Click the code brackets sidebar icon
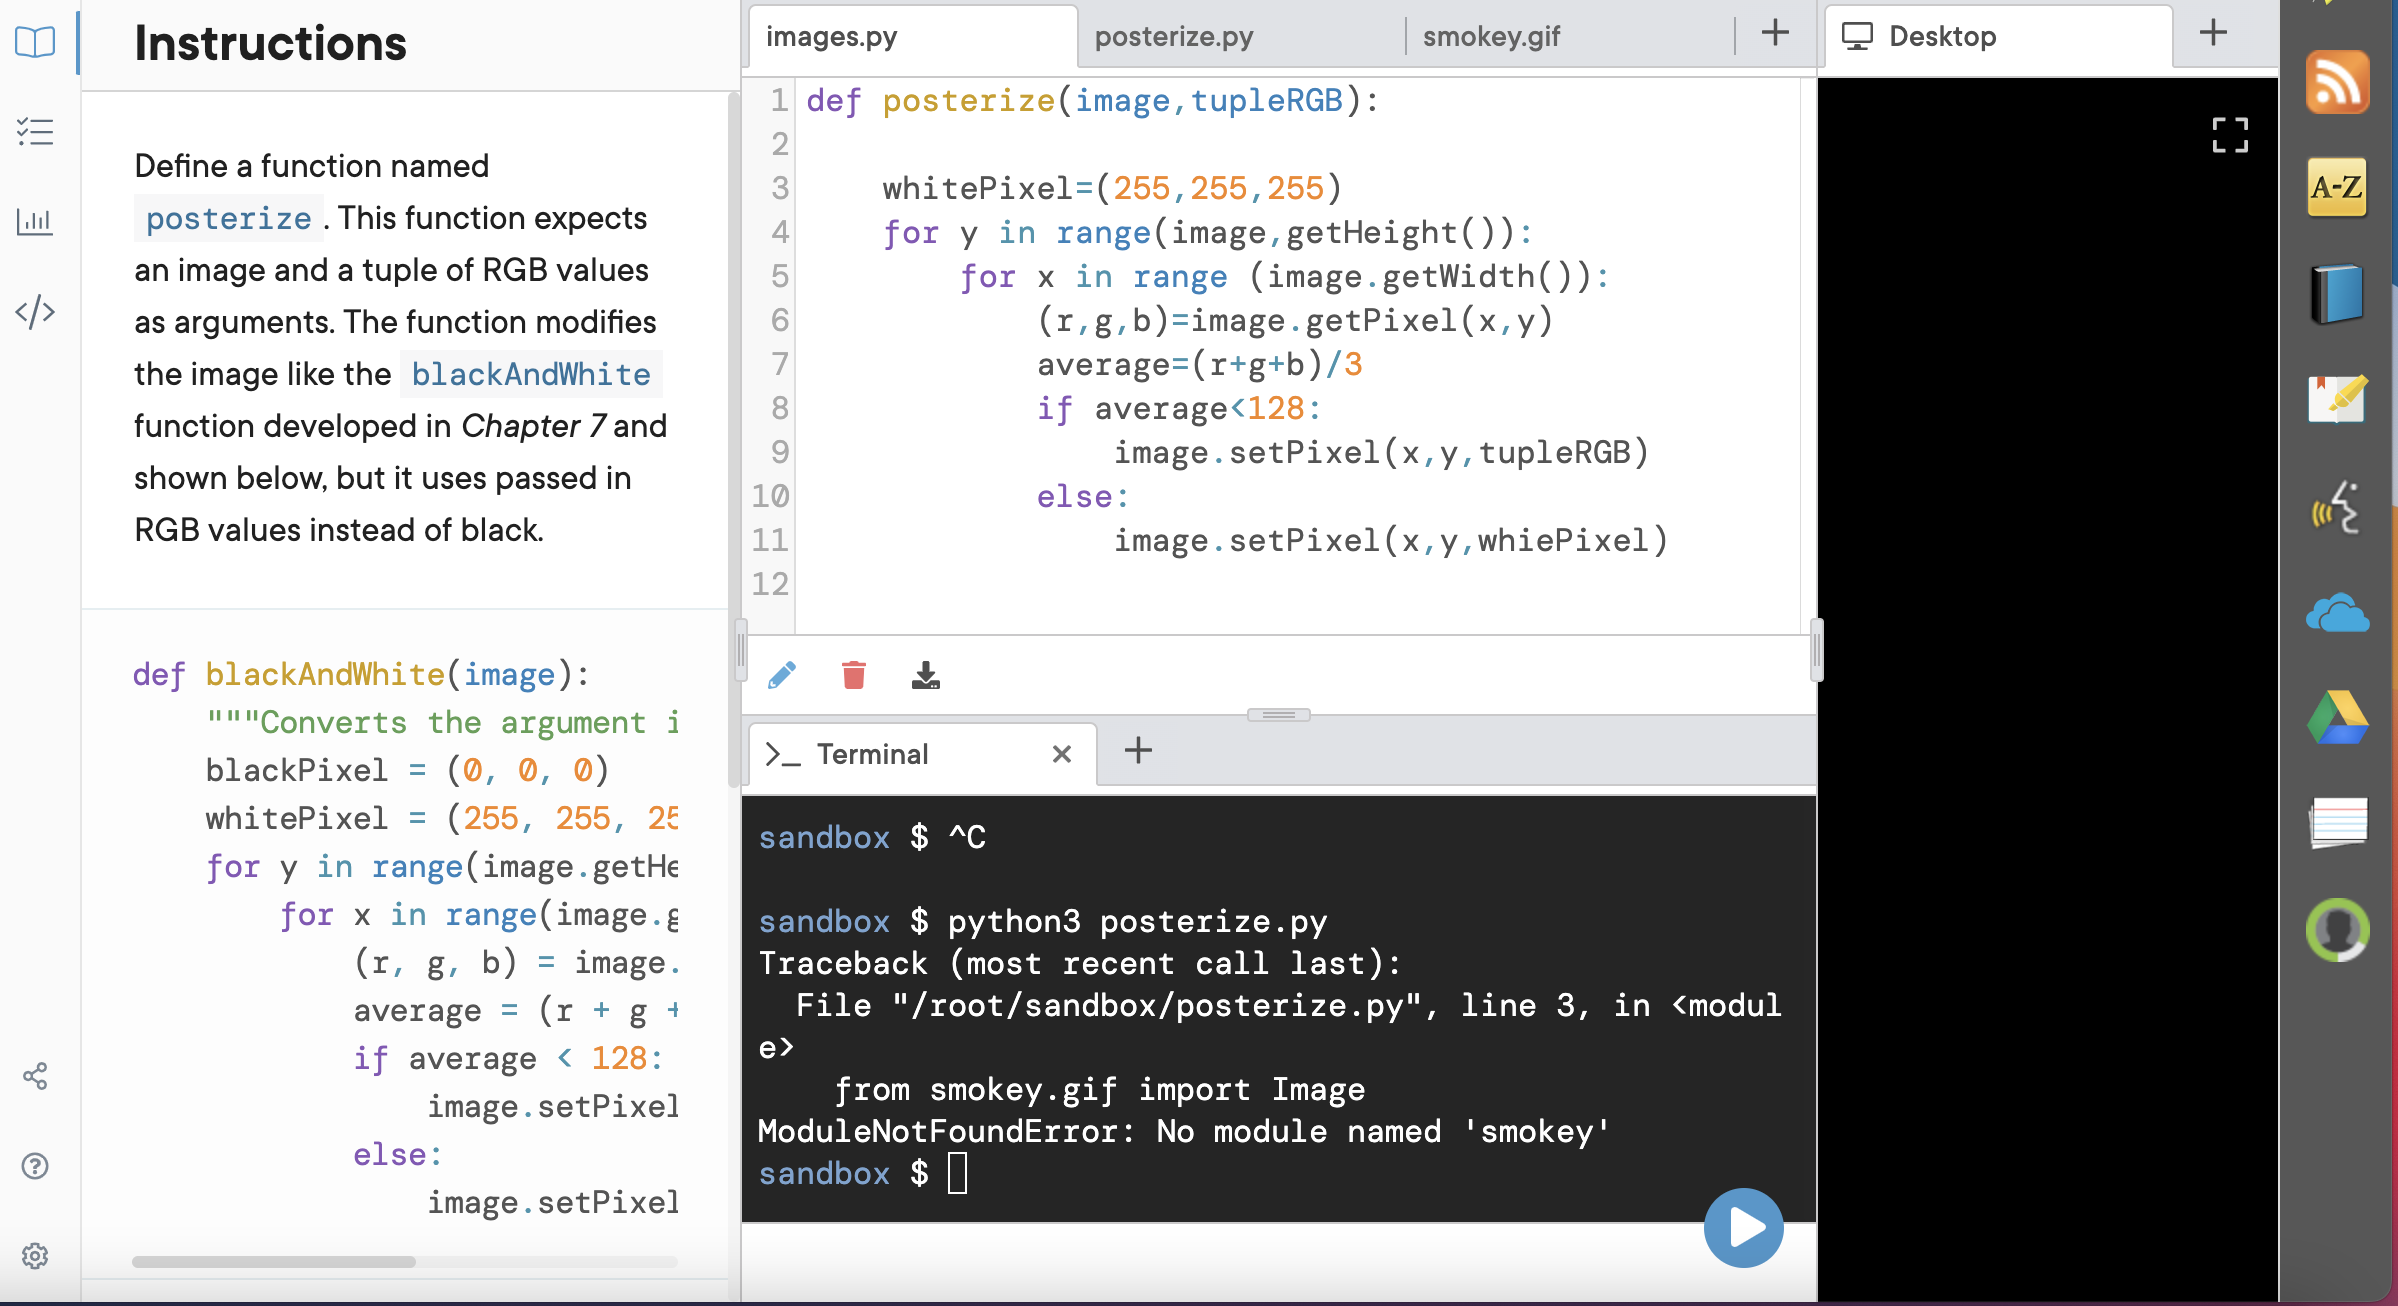 35,312
